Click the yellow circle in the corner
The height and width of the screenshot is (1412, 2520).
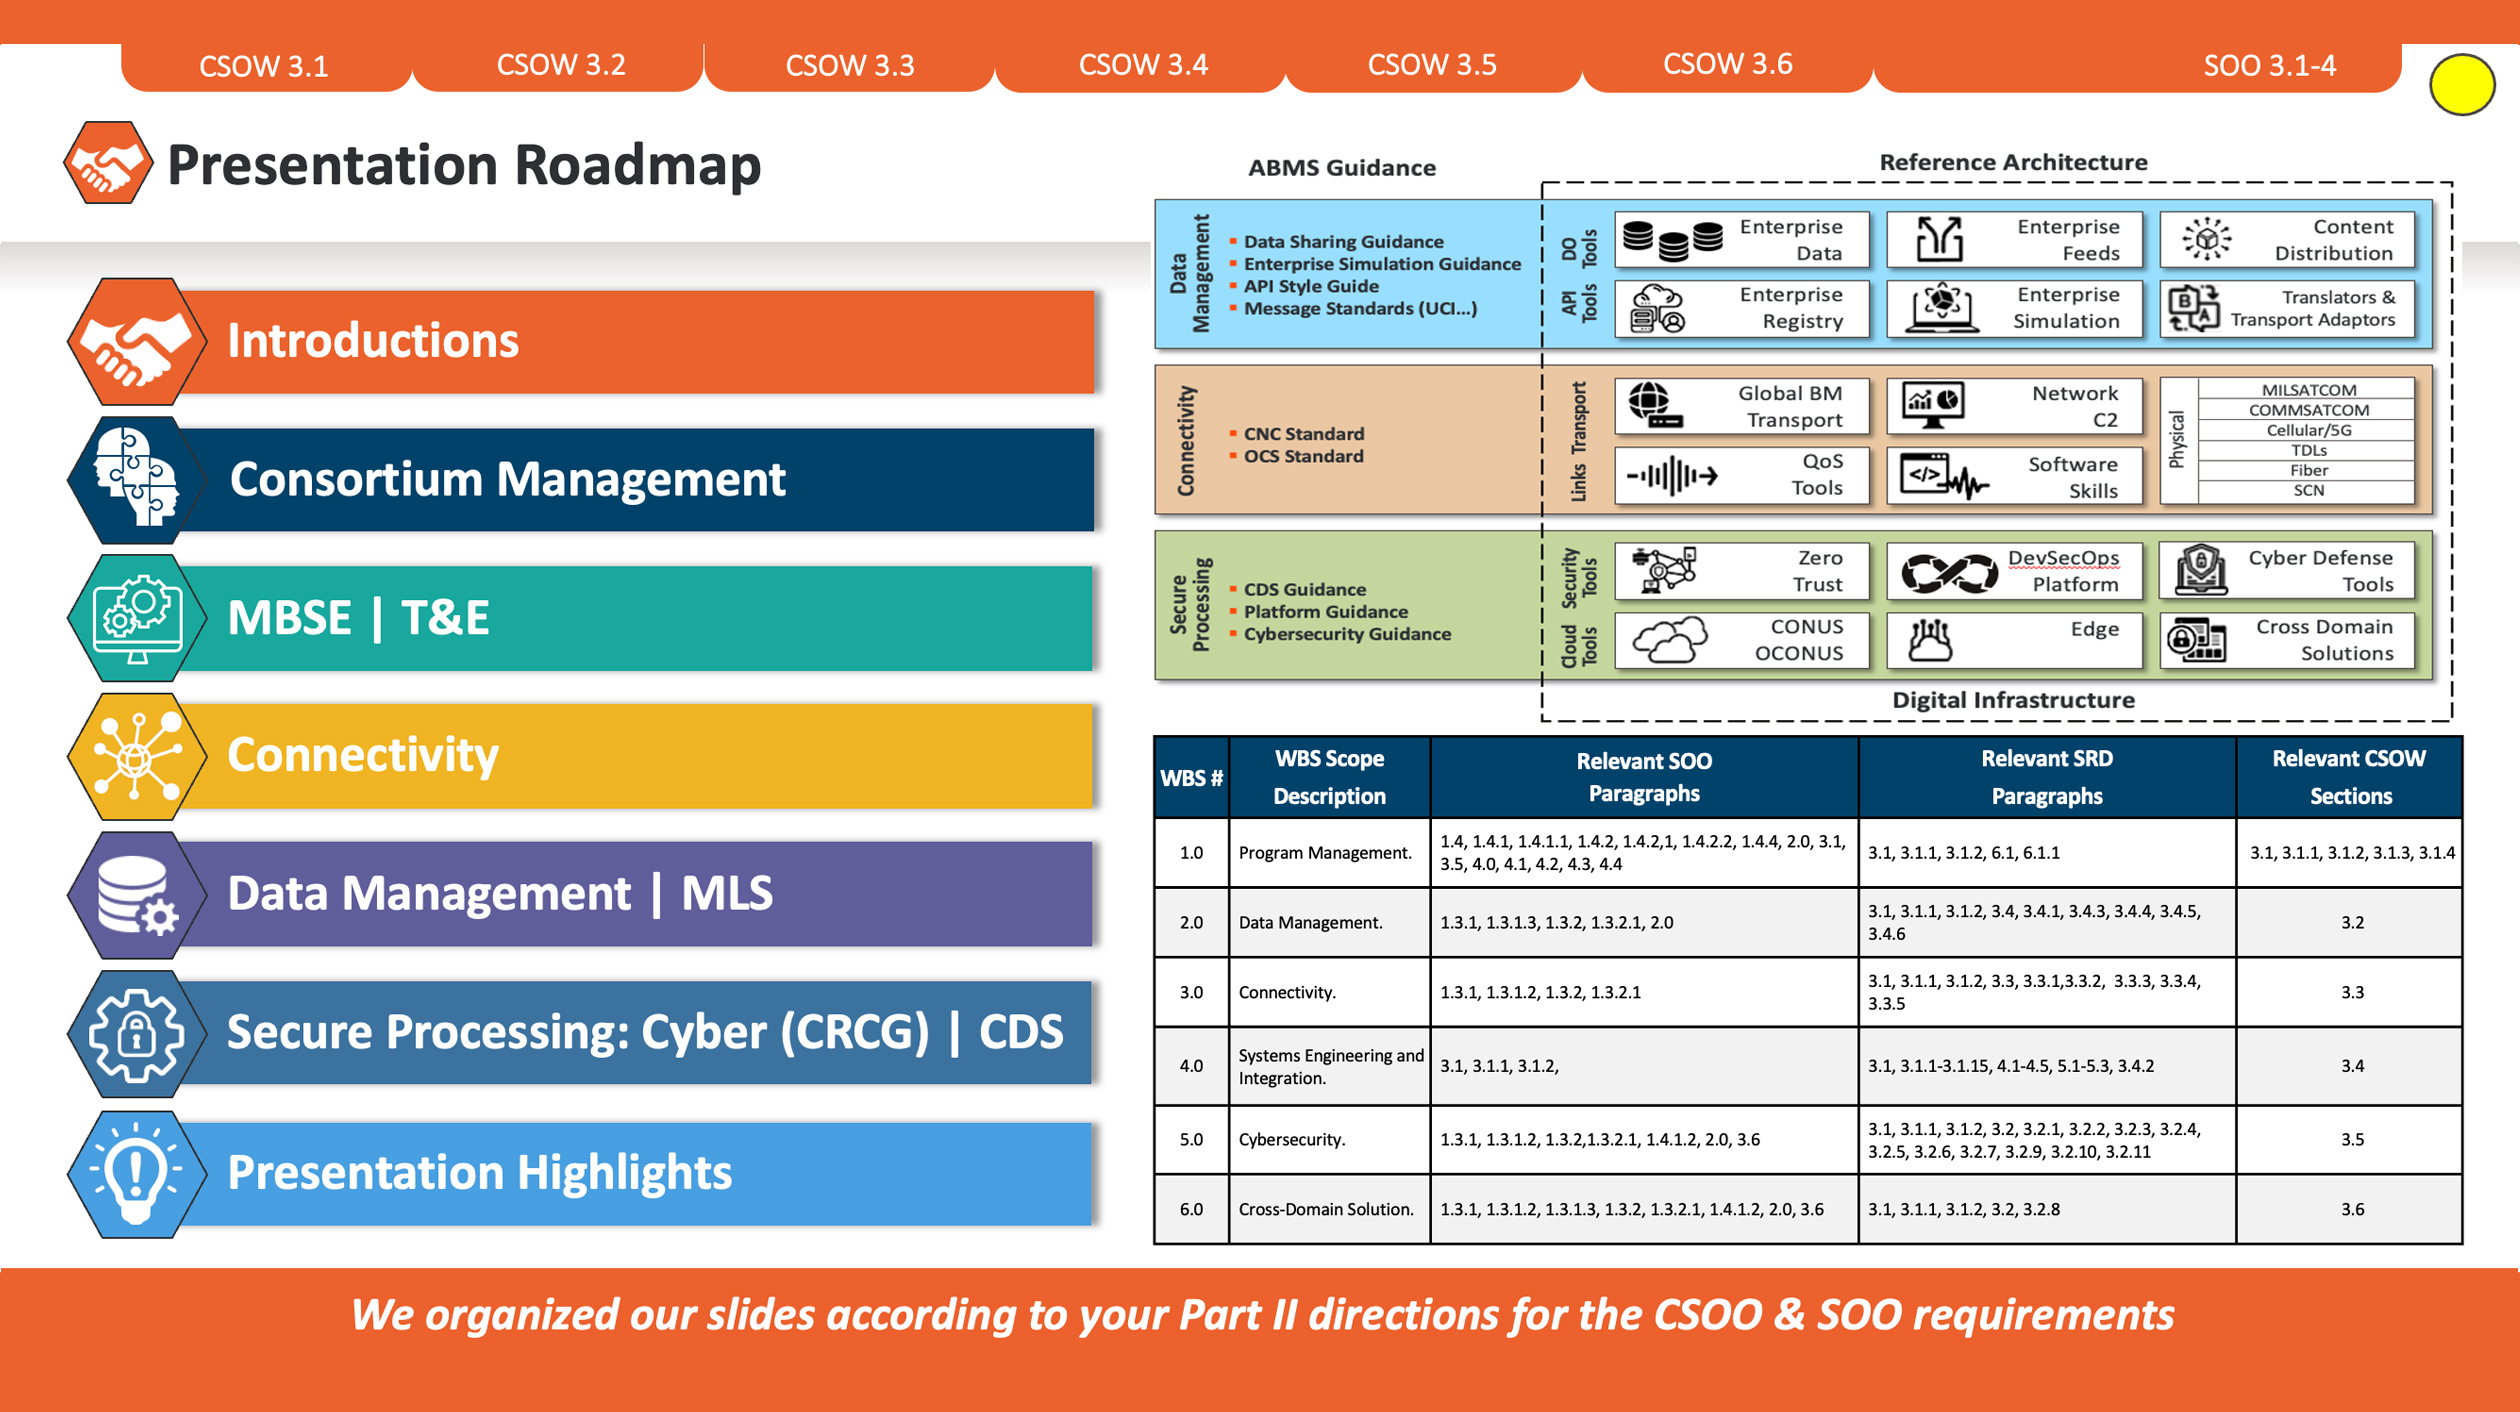point(2461,85)
